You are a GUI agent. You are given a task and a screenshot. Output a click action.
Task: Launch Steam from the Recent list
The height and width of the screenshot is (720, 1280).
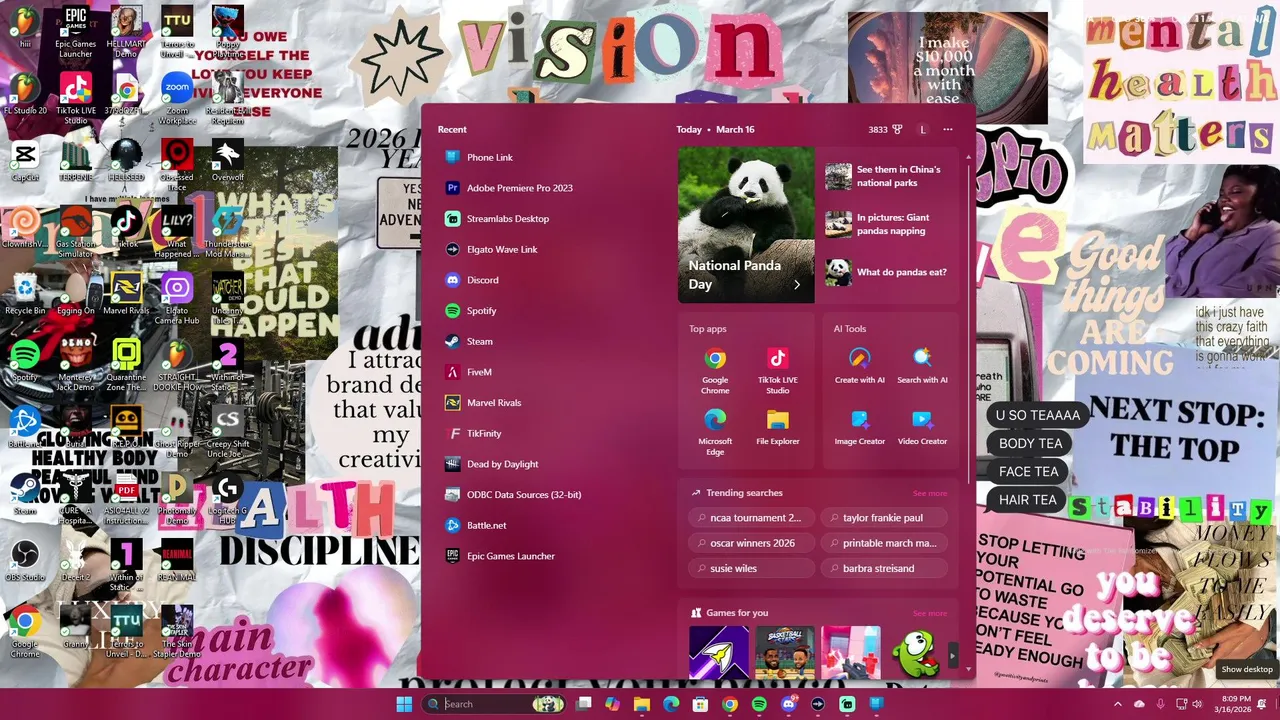[545, 341]
